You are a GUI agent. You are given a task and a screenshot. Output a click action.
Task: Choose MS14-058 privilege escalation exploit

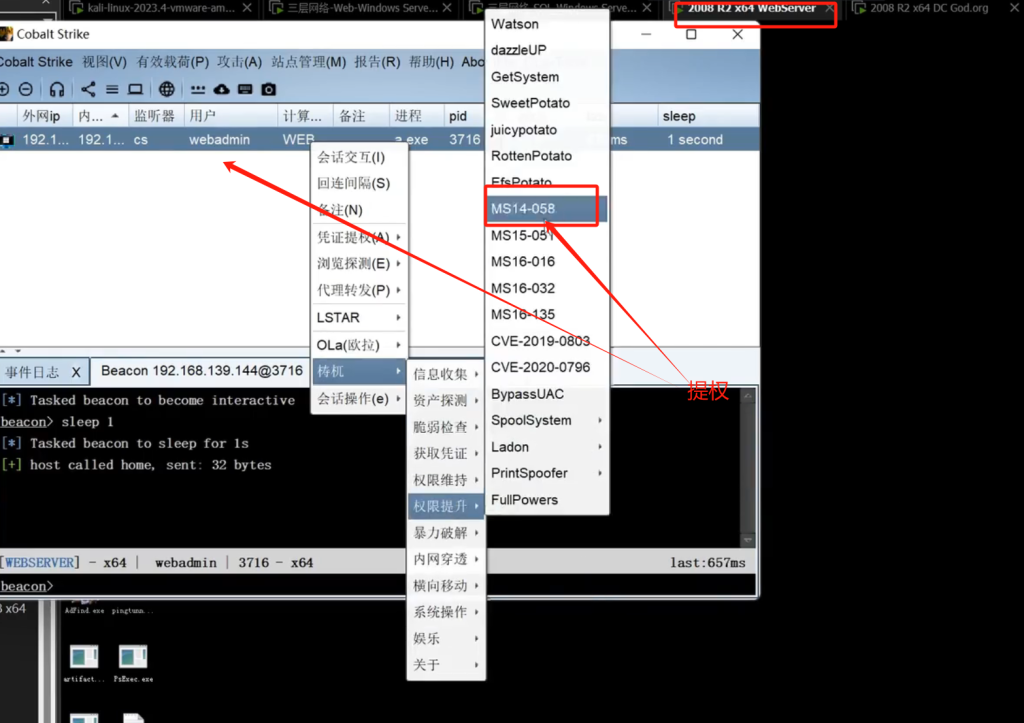coord(546,209)
